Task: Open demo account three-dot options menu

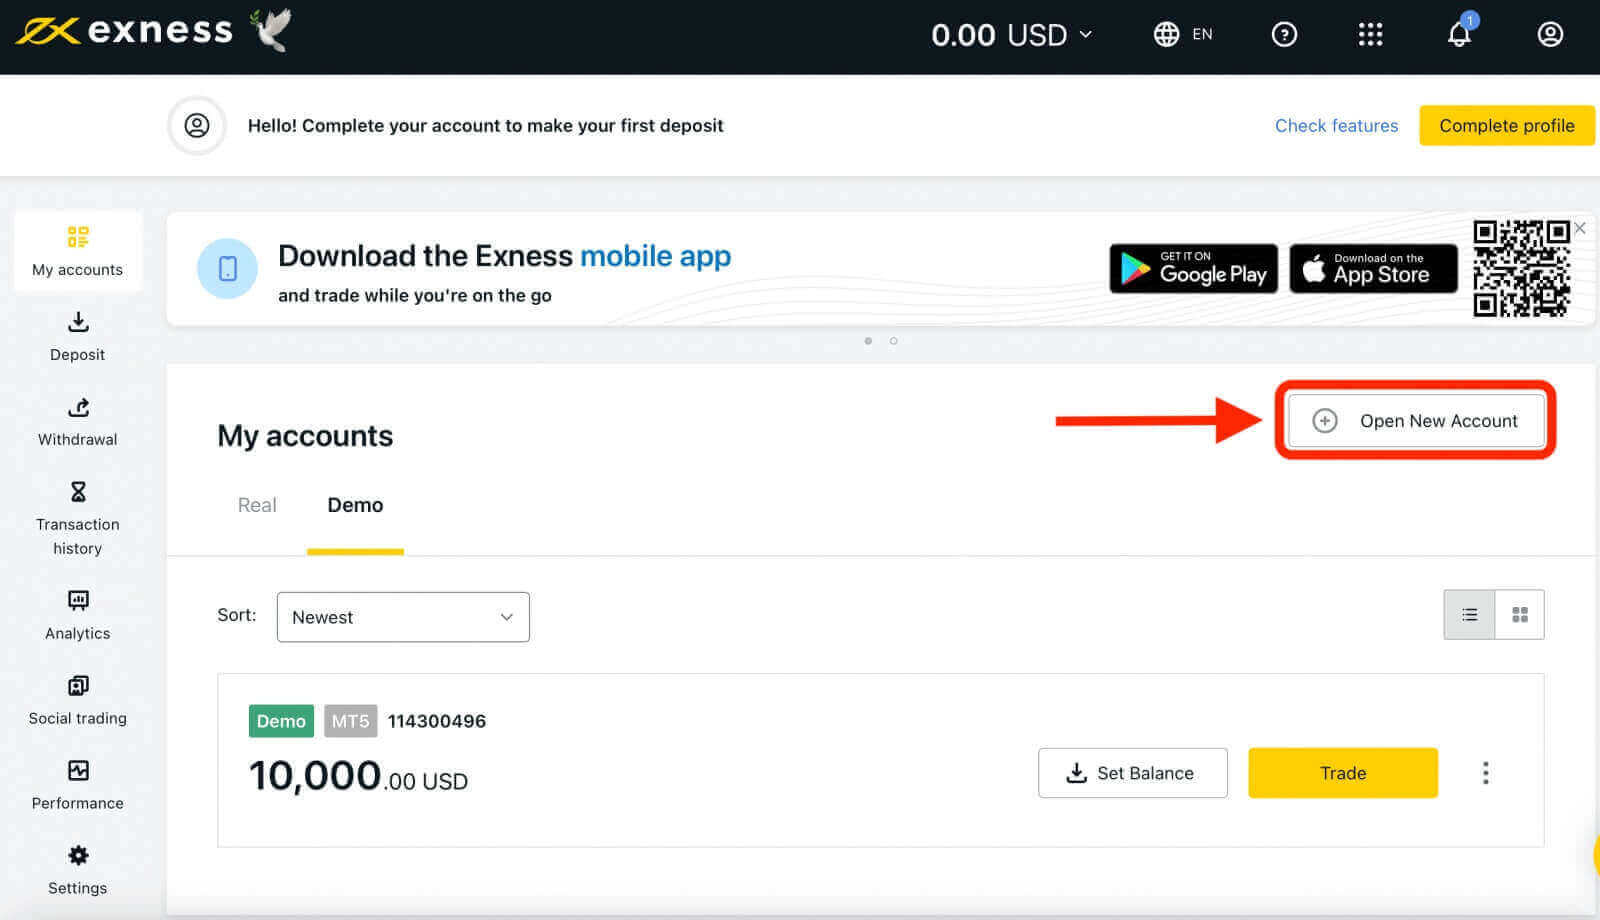Action: tap(1485, 773)
